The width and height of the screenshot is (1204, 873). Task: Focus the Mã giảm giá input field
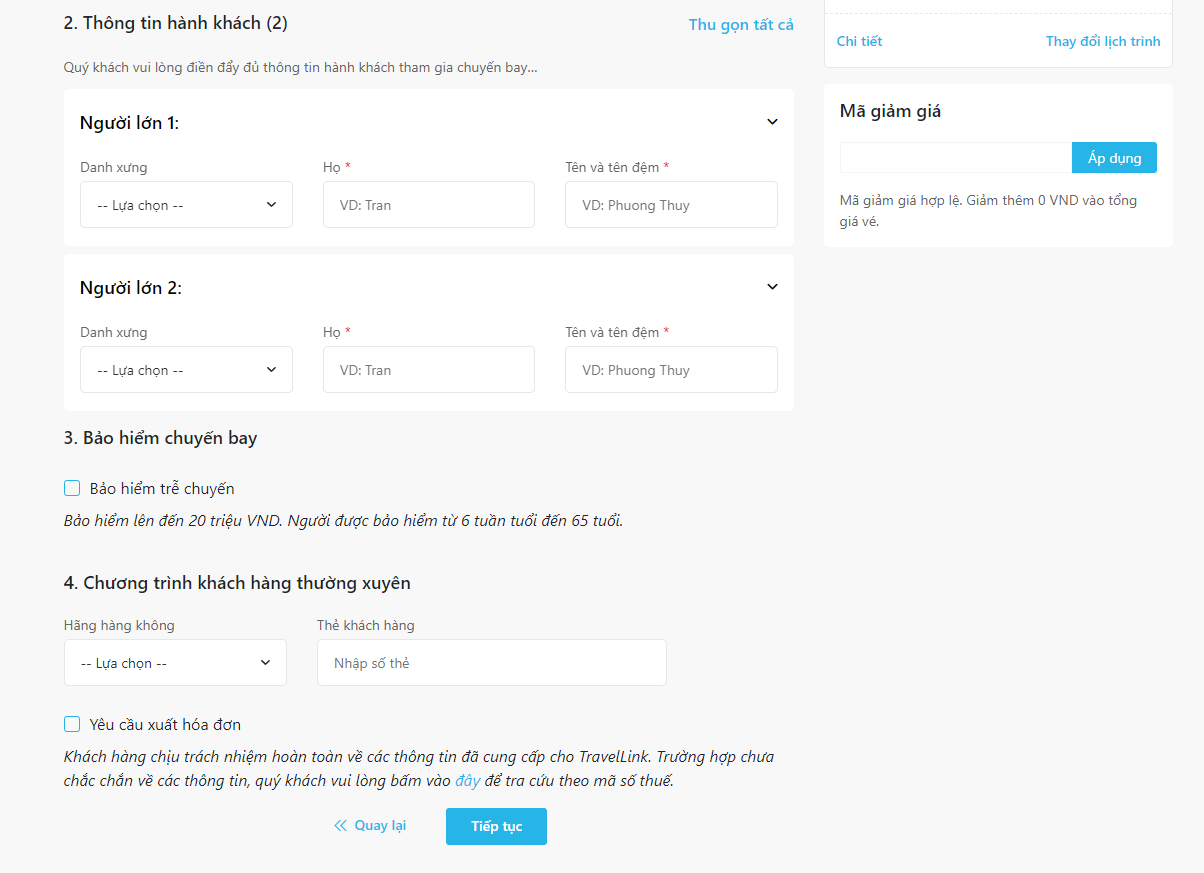pos(955,158)
